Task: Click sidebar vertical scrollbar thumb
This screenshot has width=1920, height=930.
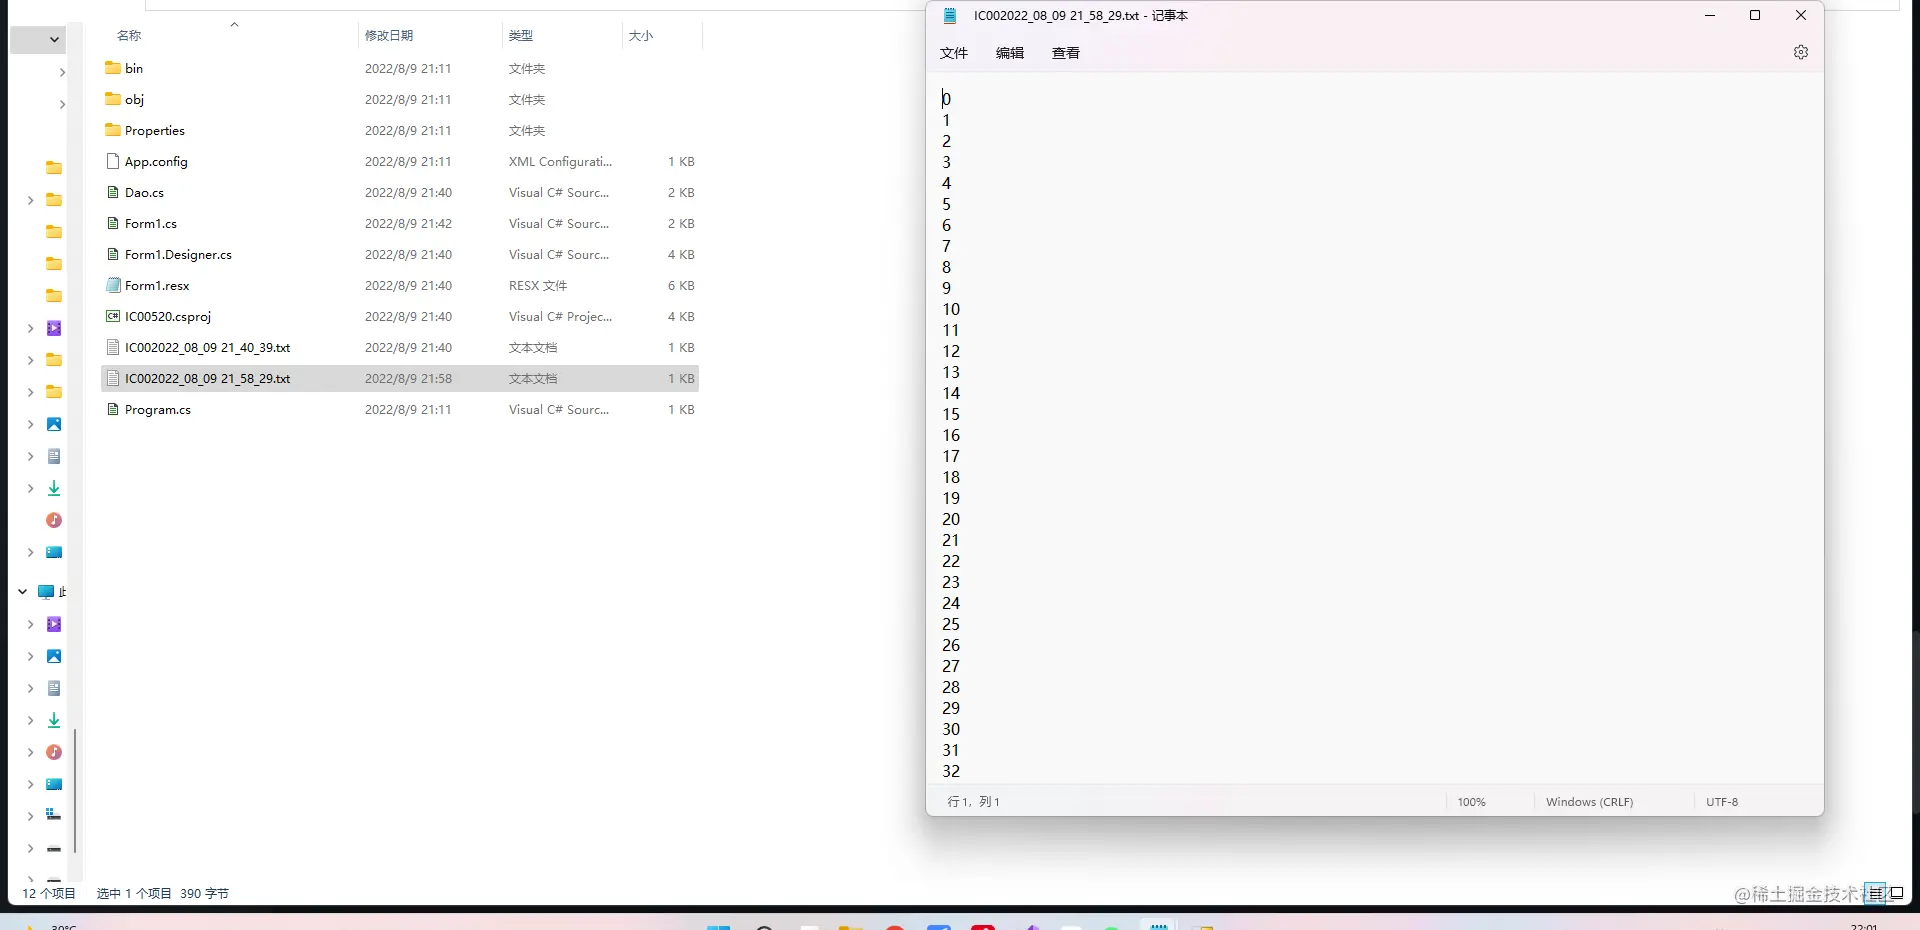Action: pyautogui.click(x=75, y=790)
